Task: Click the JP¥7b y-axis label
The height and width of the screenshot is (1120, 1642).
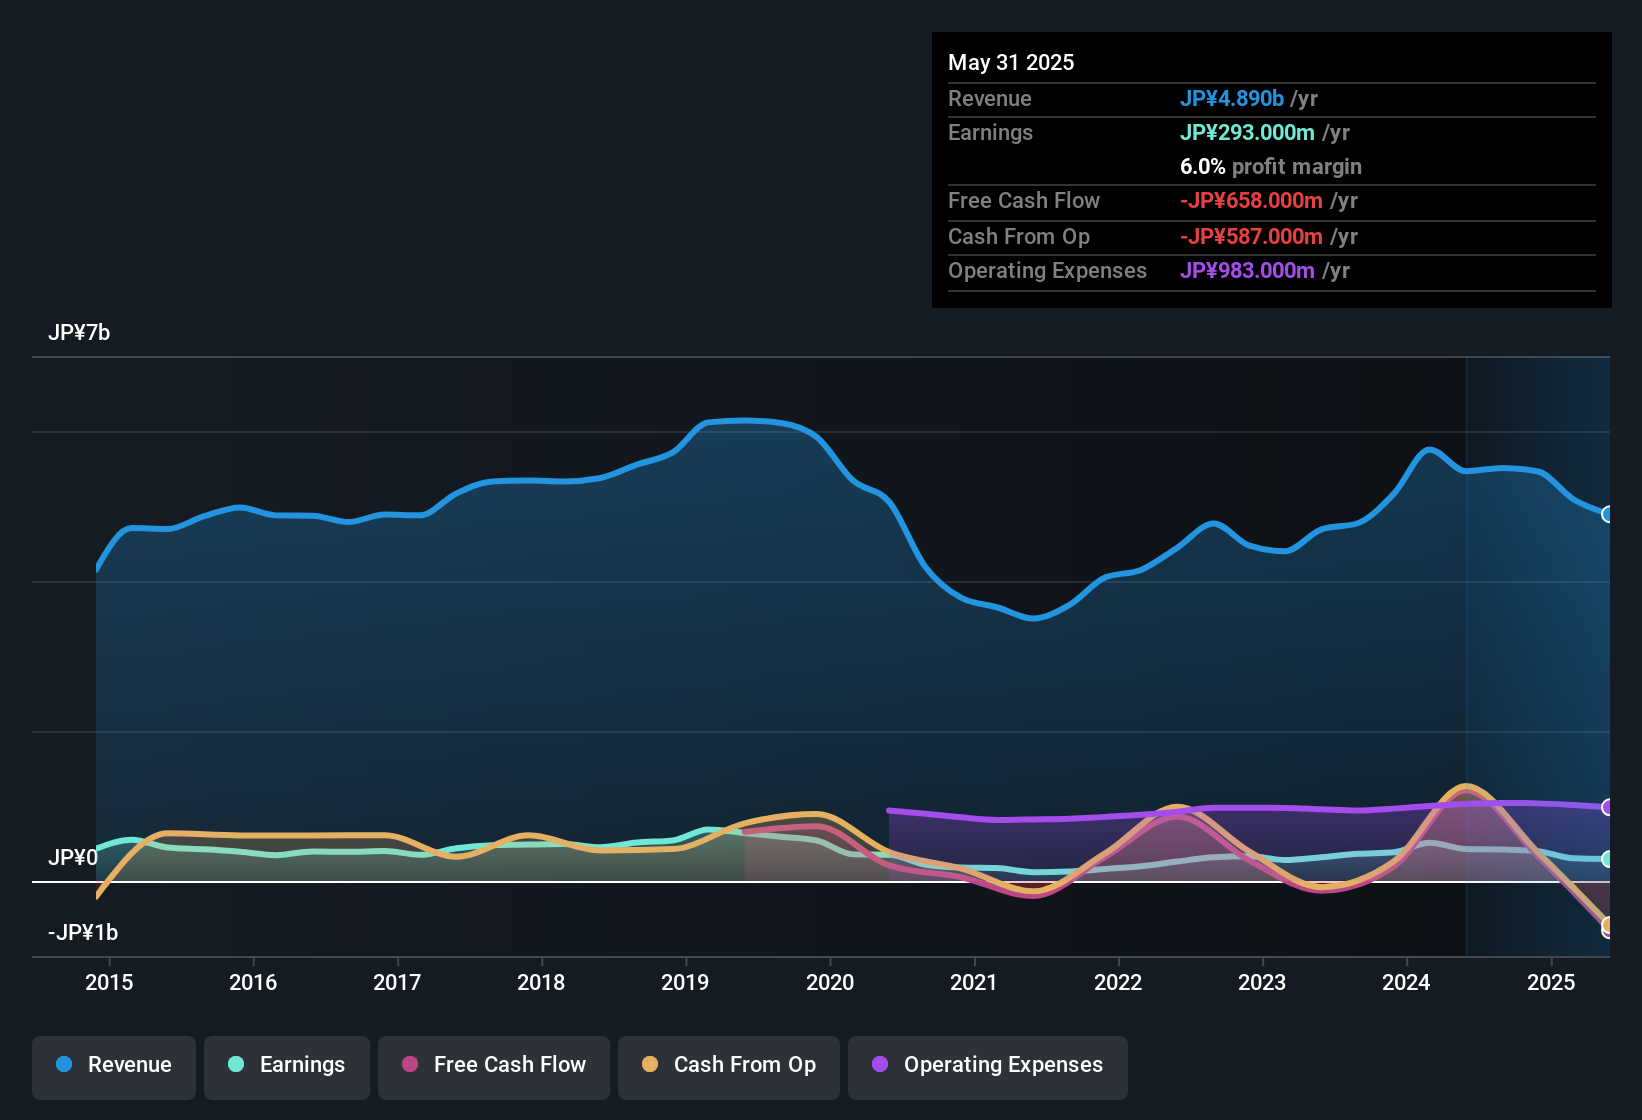Action: point(79,333)
